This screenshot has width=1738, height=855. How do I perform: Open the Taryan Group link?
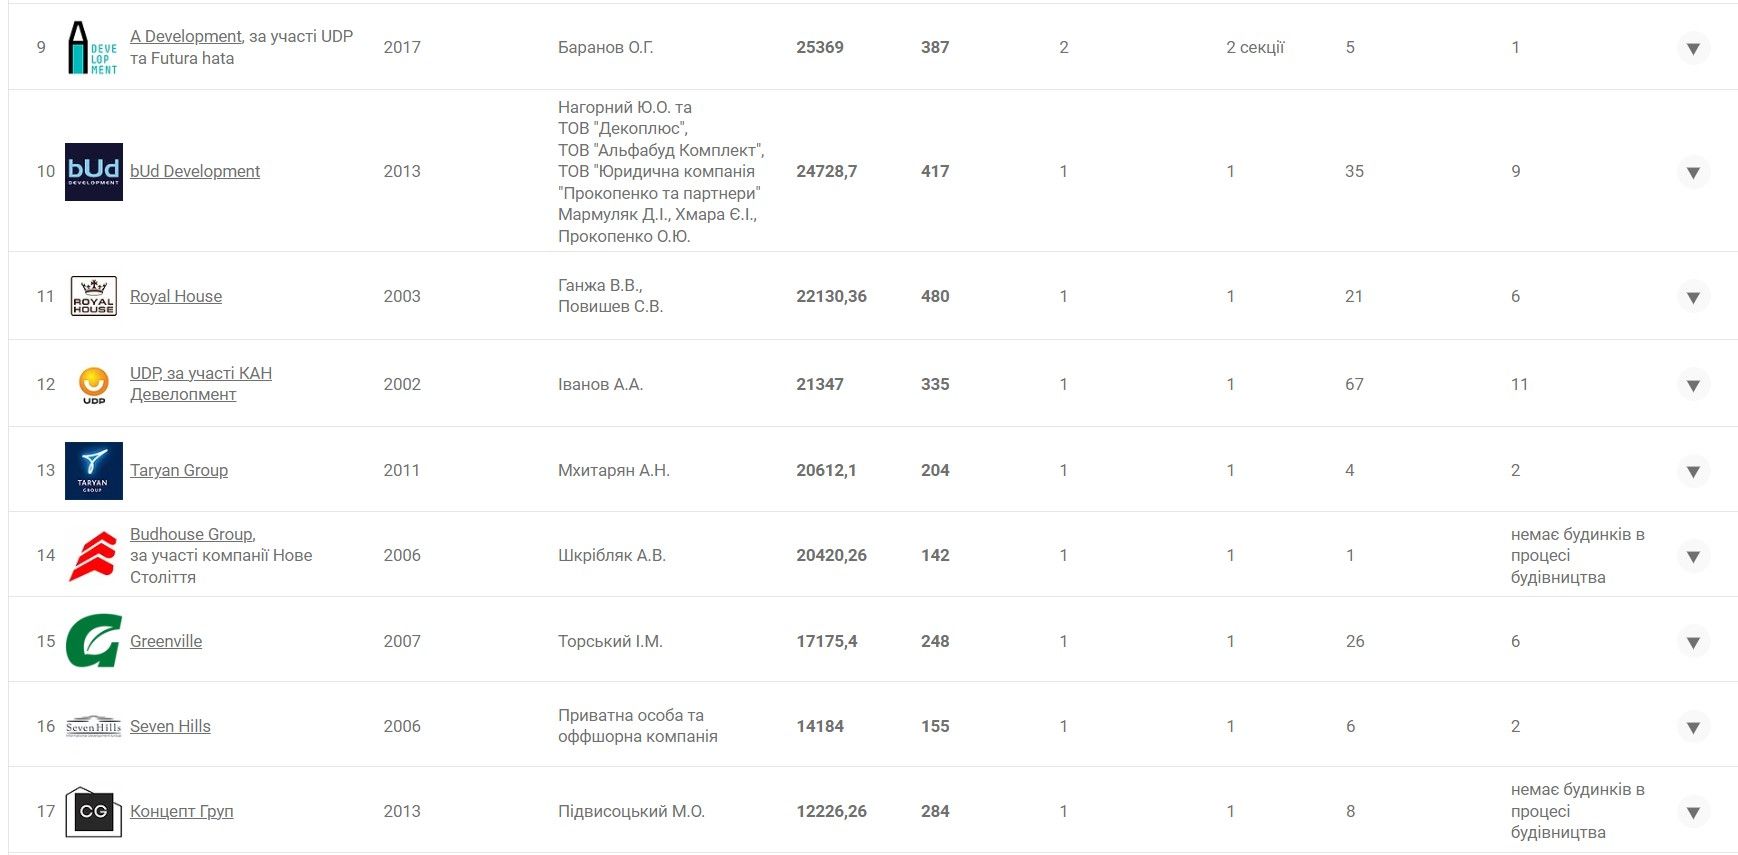coord(179,470)
